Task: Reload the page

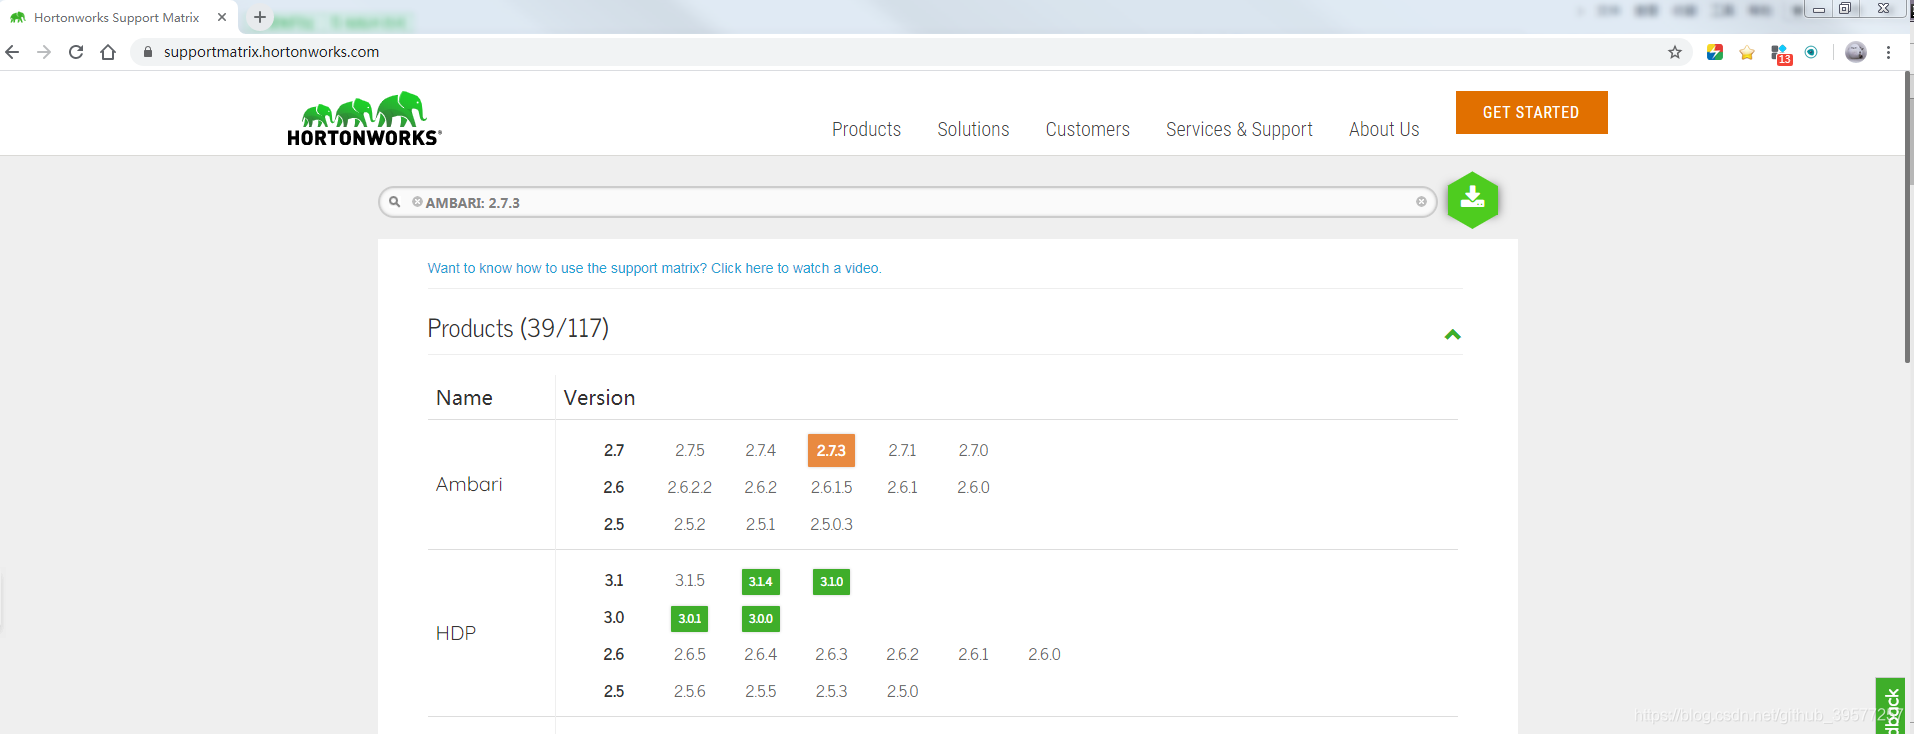Action: click(x=76, y=52)
